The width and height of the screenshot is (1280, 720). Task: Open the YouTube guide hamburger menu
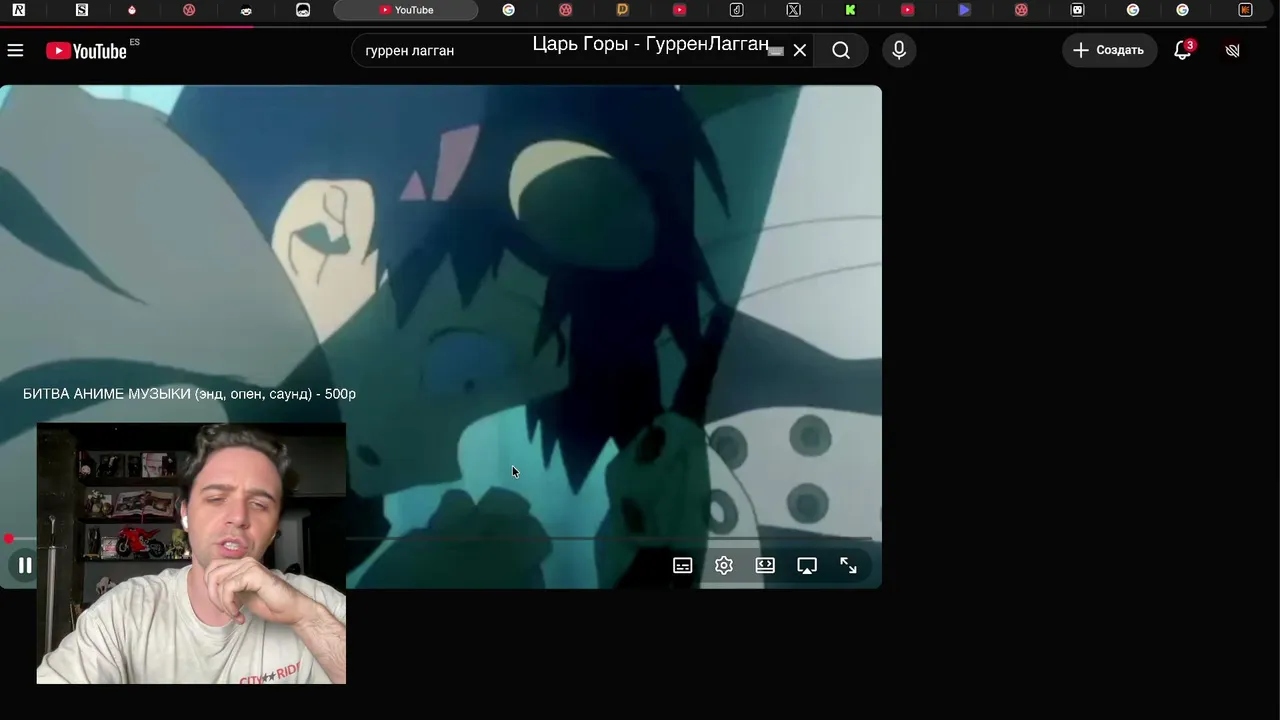click(x=15, y=50)
